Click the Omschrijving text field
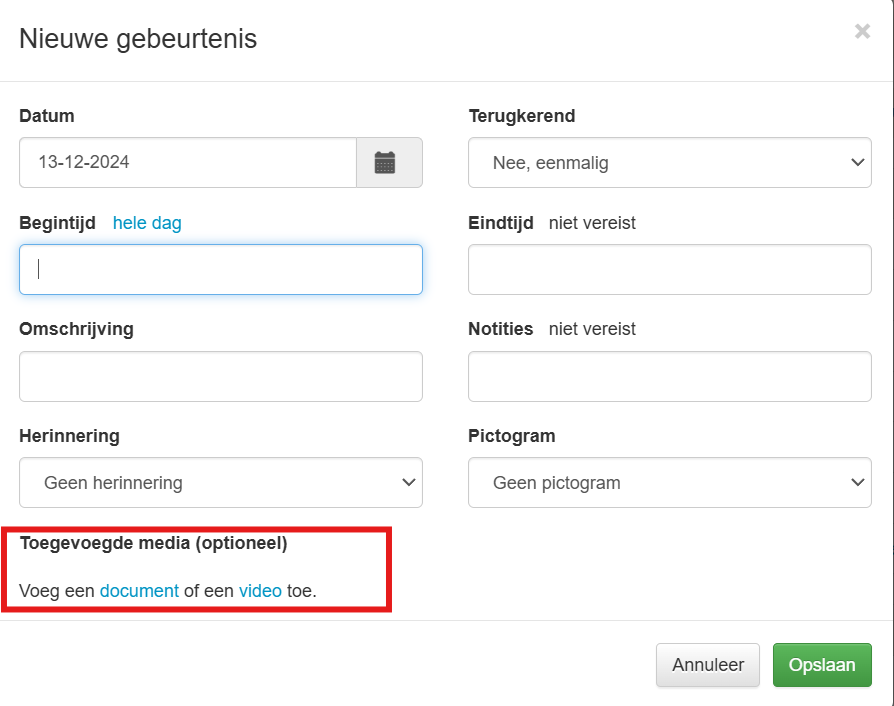This screenshot has height=706, width=894. point(221,376)
